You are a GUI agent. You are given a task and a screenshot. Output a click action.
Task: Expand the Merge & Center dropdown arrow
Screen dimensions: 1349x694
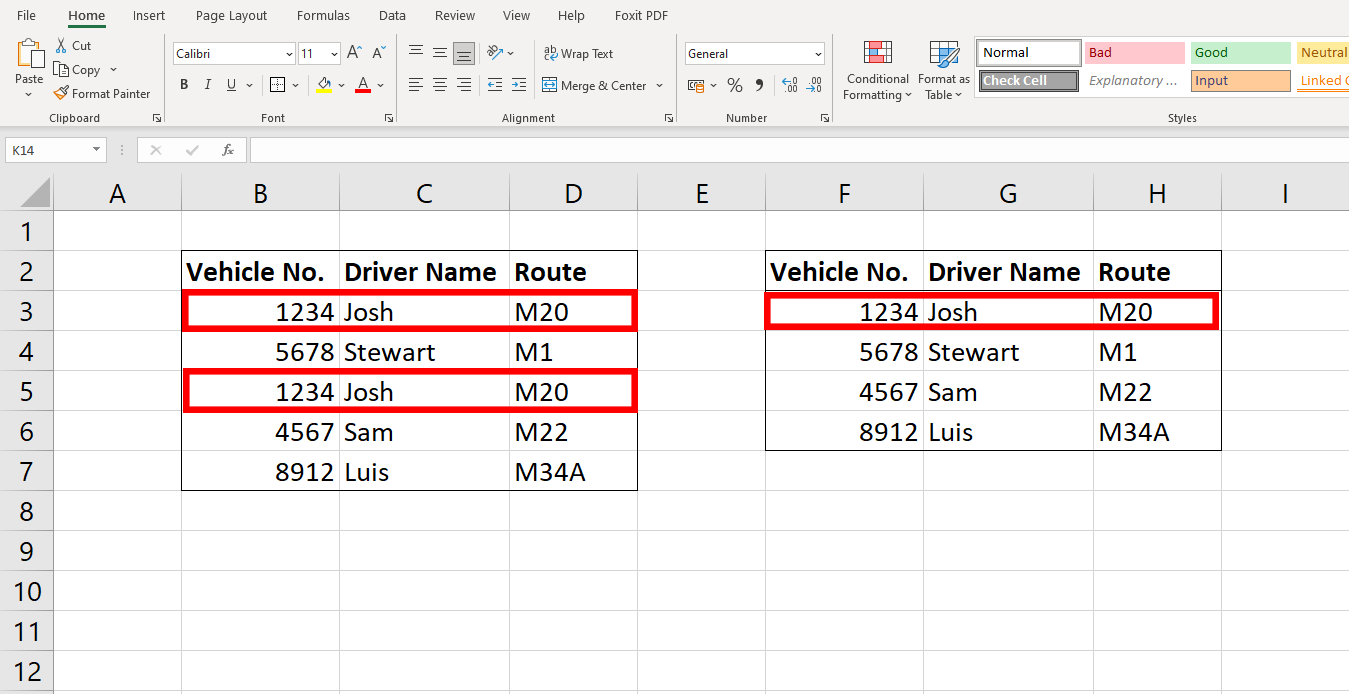tap(660, 86)
